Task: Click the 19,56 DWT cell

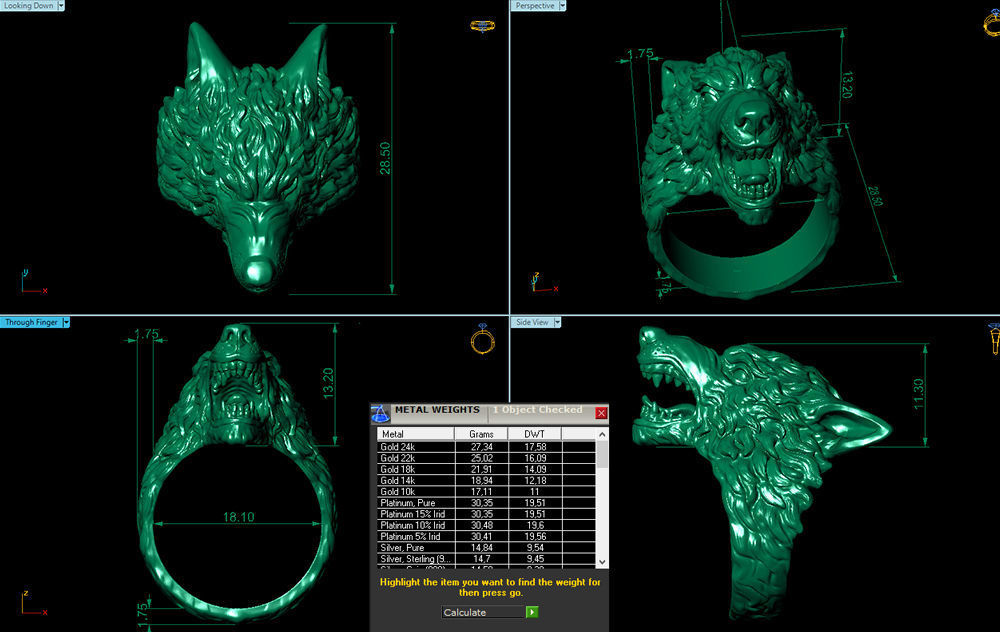Action: [x=535, y=536]
